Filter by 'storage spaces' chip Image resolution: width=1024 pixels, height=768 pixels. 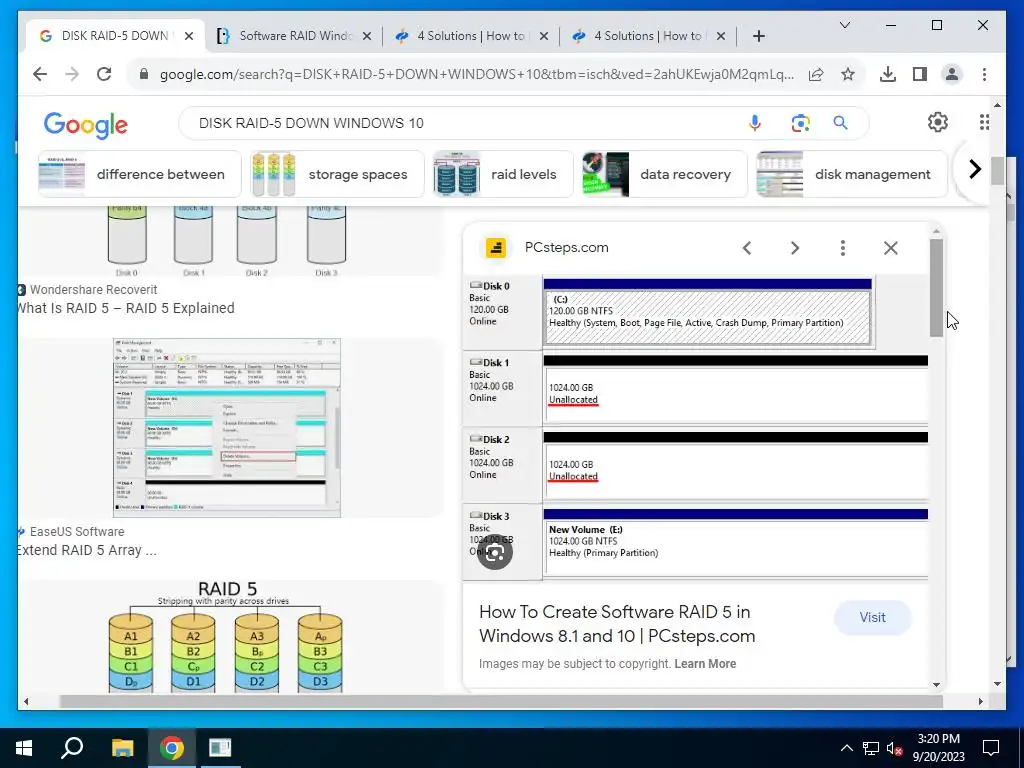coord(338,174)
